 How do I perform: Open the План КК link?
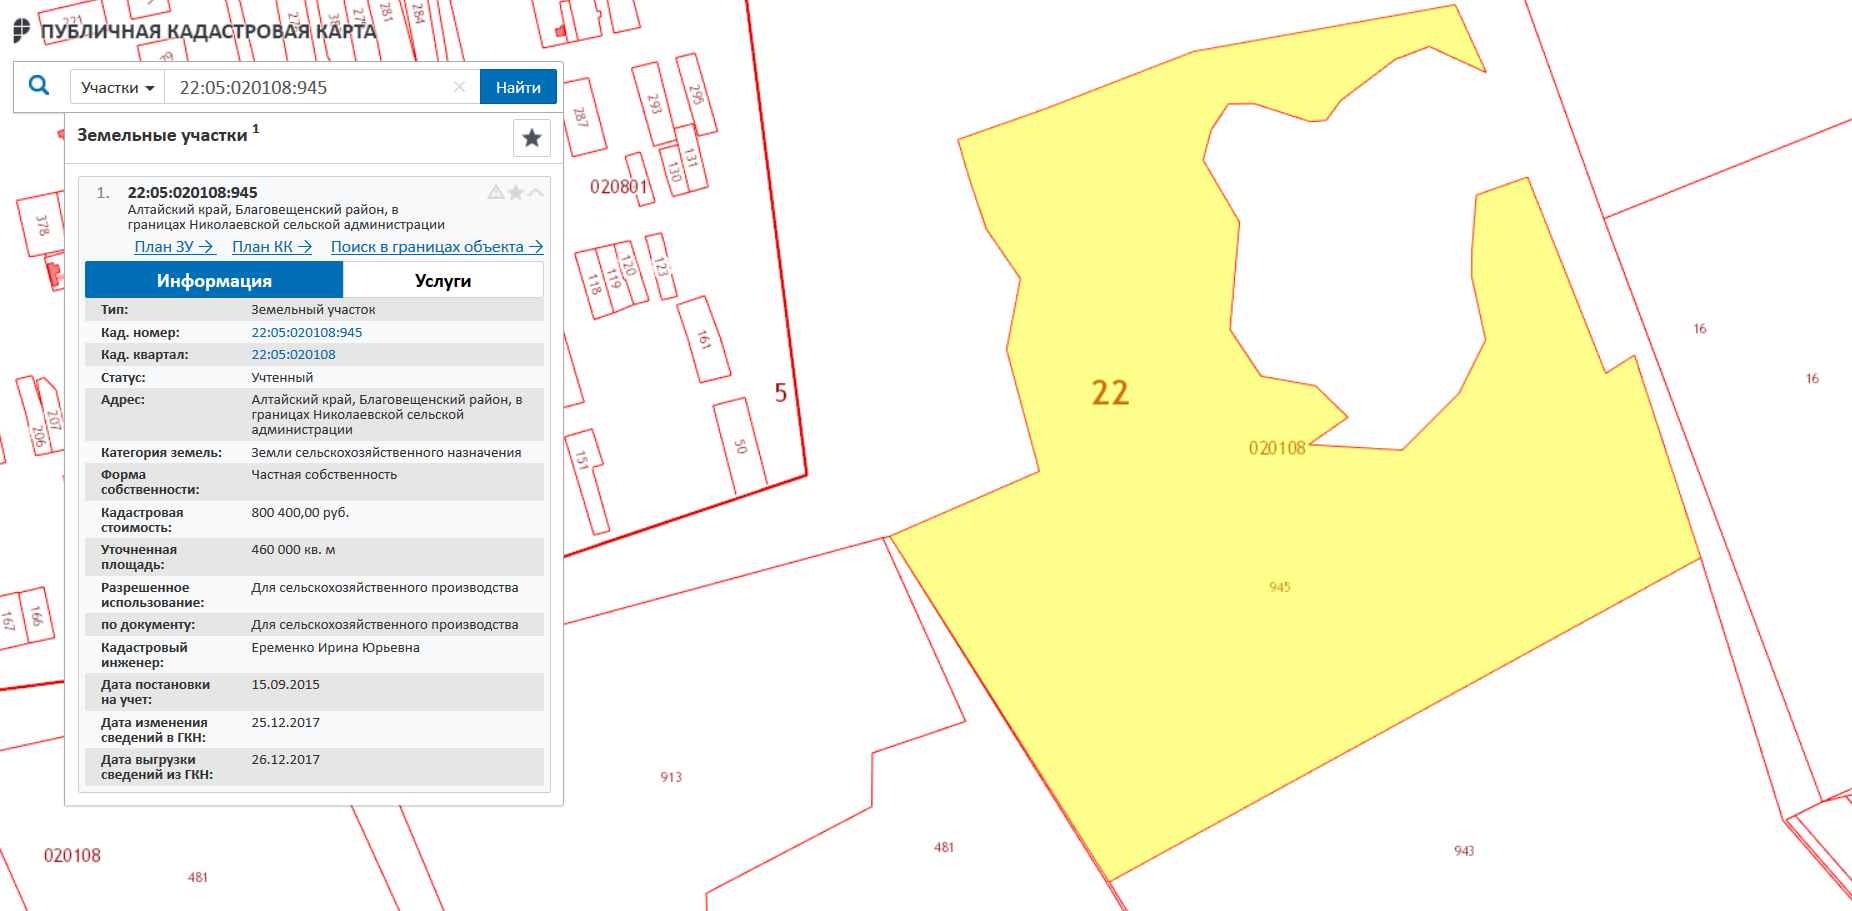[x=272, y=247]
